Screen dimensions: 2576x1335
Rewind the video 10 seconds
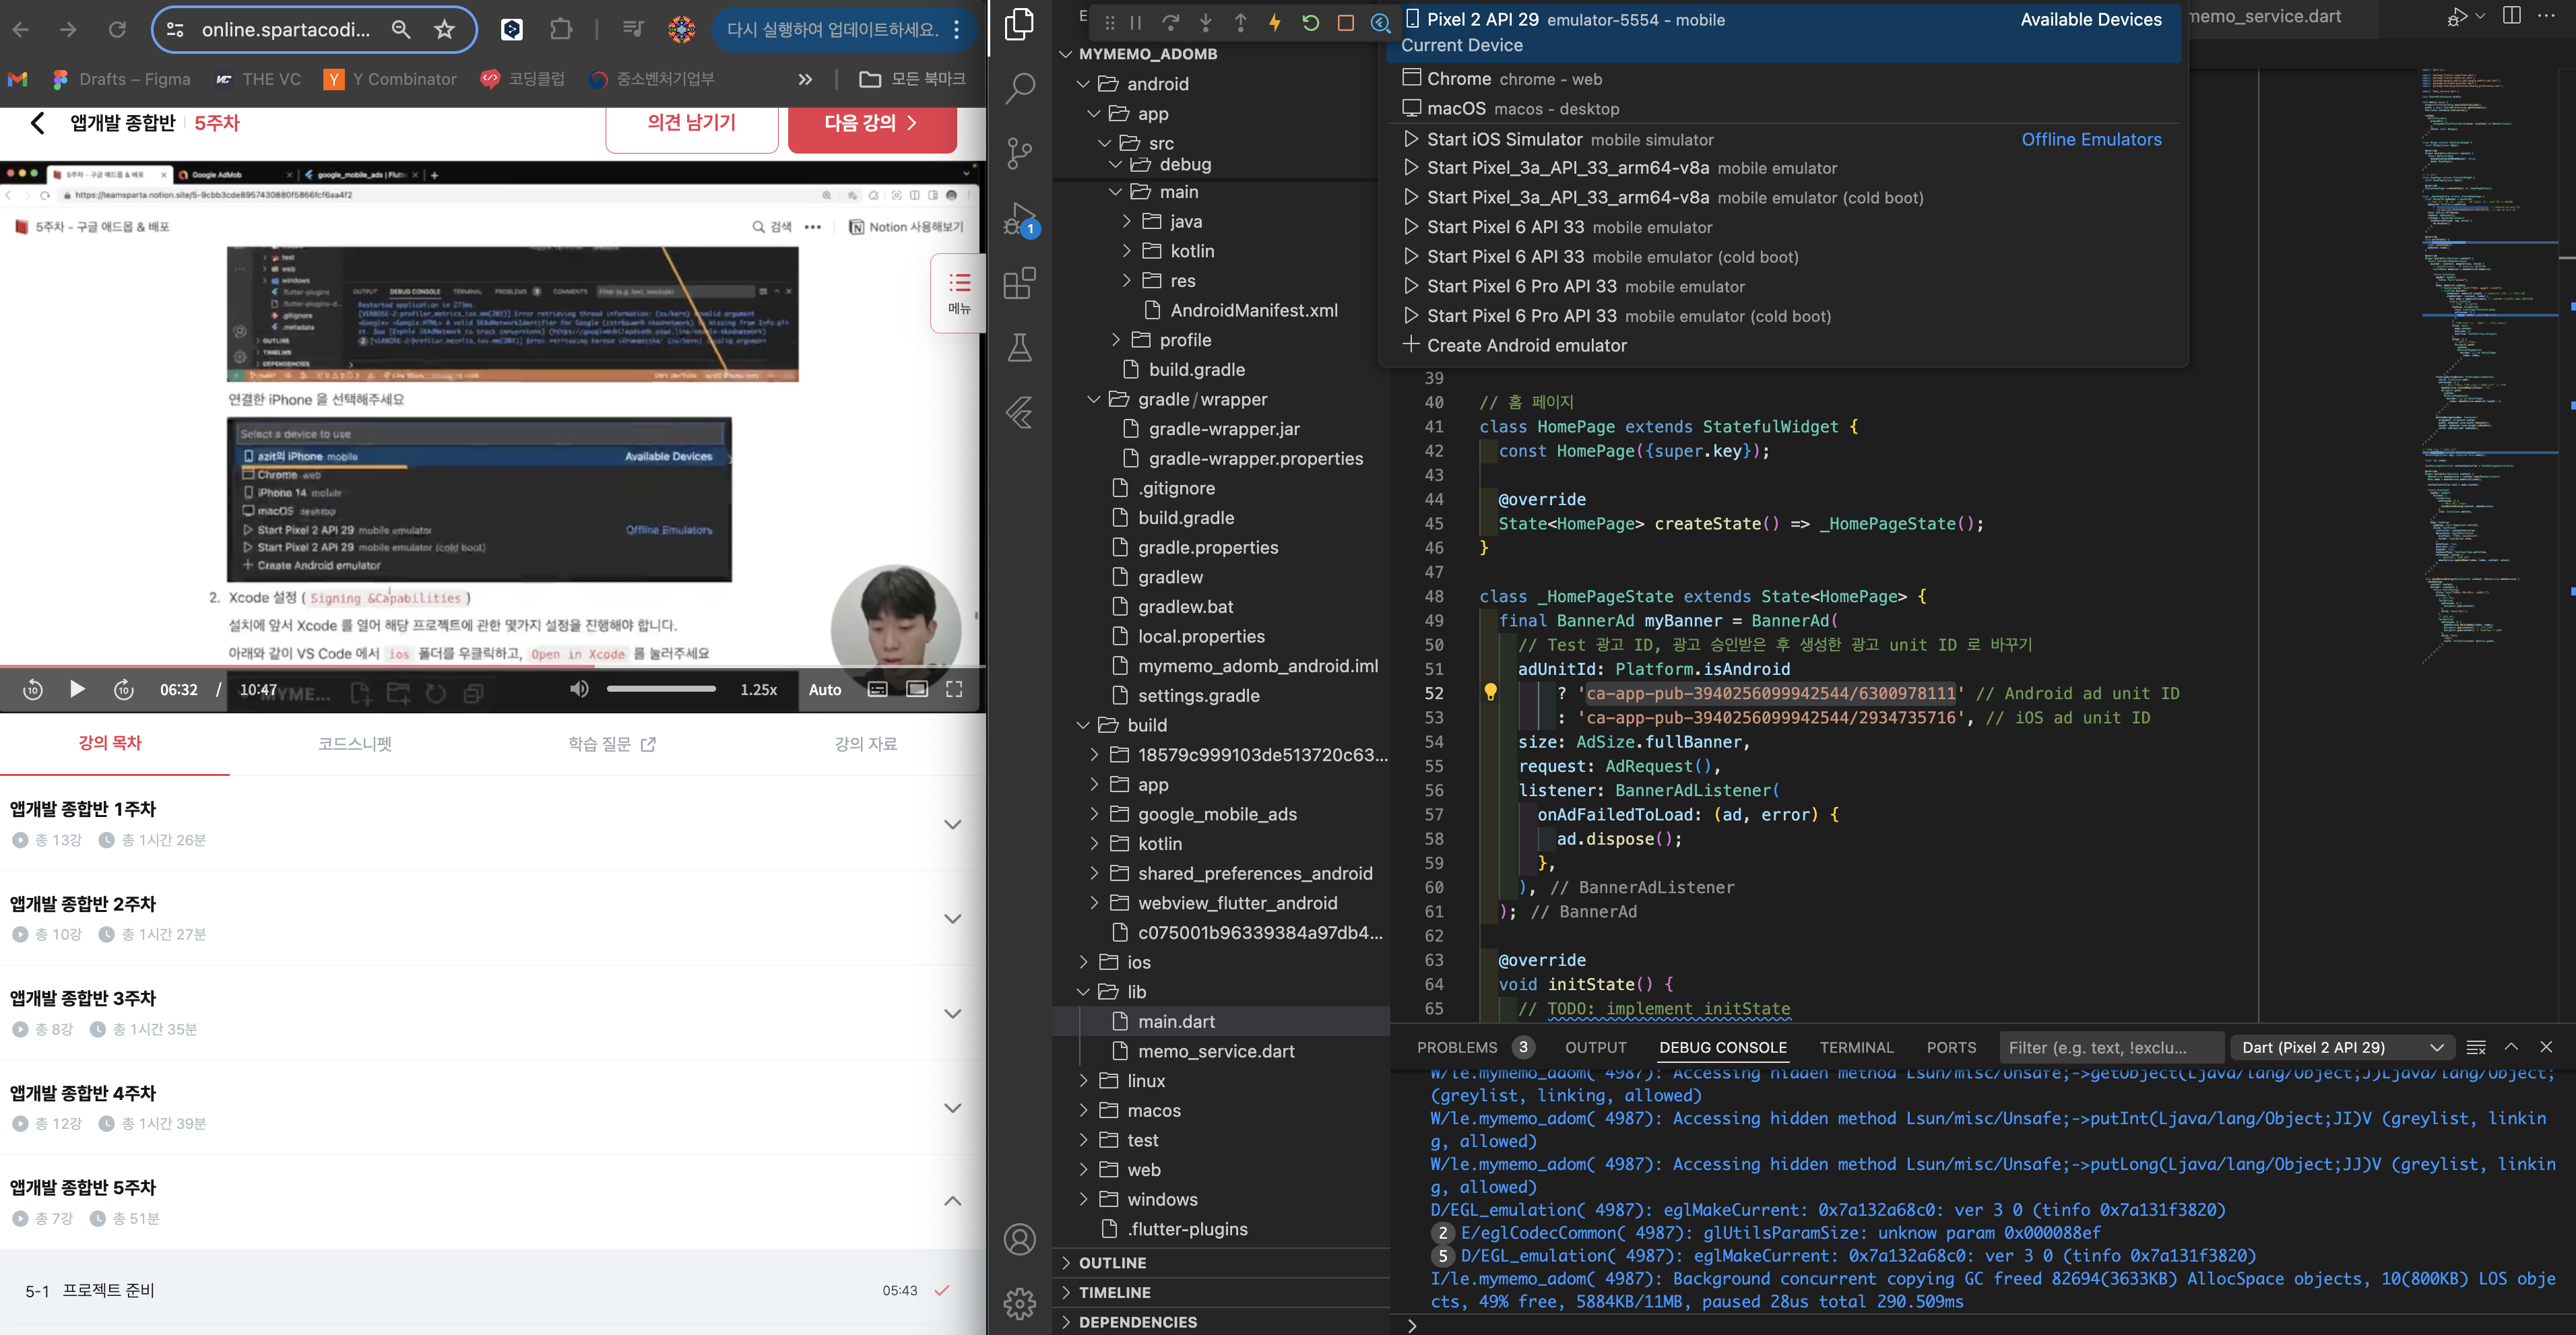(x=32, y=689)
